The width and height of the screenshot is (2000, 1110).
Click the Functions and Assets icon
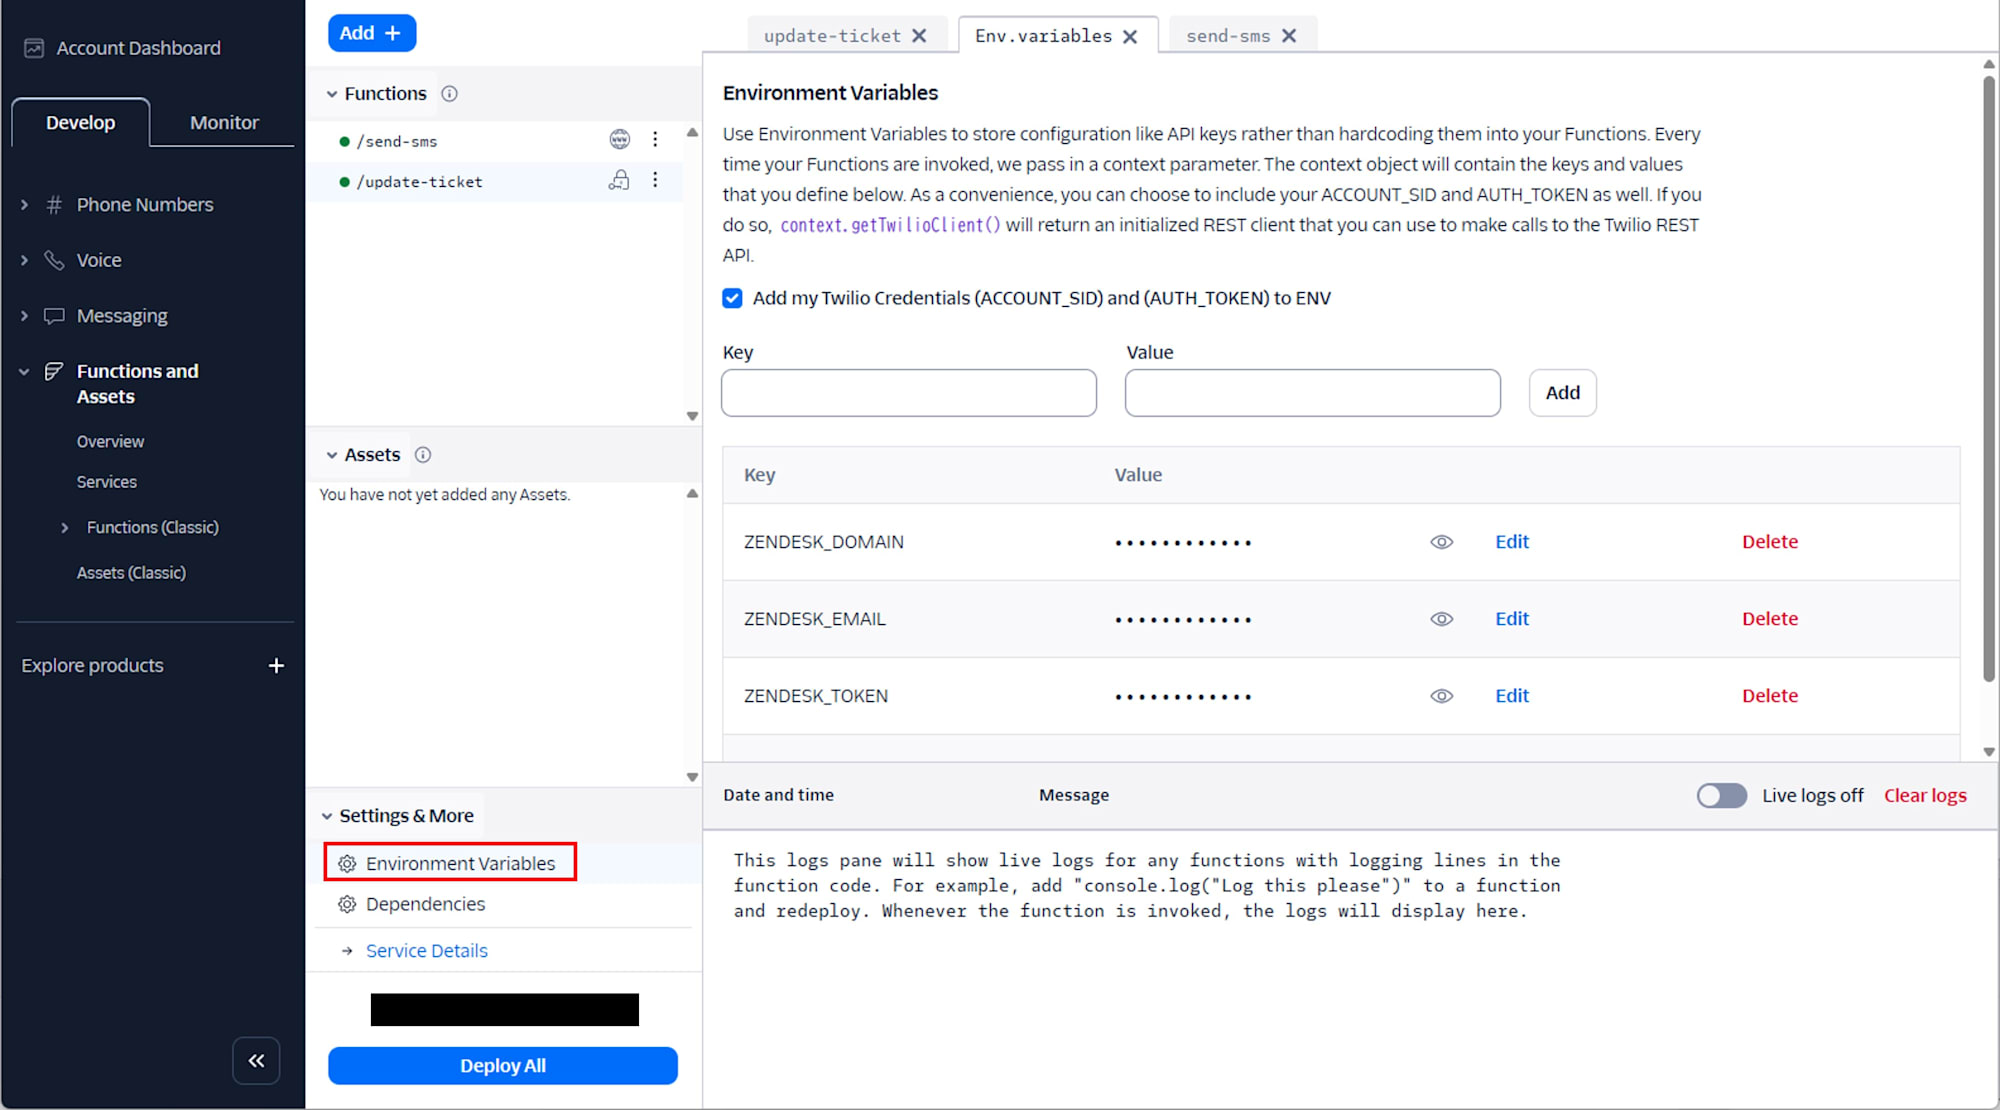point(54,372)
